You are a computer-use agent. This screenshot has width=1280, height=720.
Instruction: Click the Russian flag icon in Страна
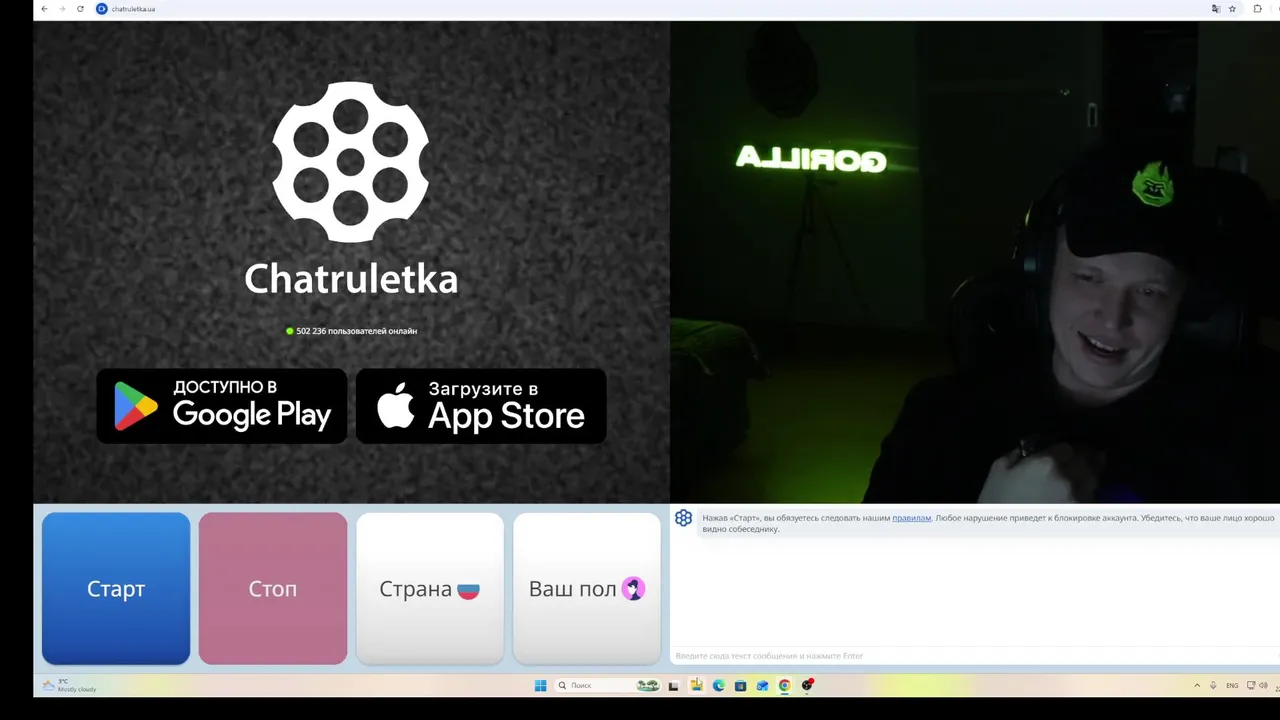[x=468, y=590]
